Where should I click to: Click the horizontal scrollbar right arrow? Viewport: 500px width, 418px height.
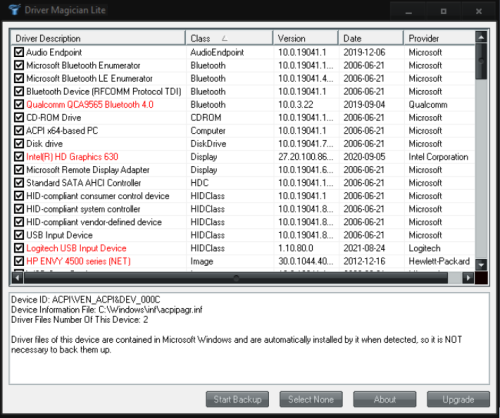(468, 278)
